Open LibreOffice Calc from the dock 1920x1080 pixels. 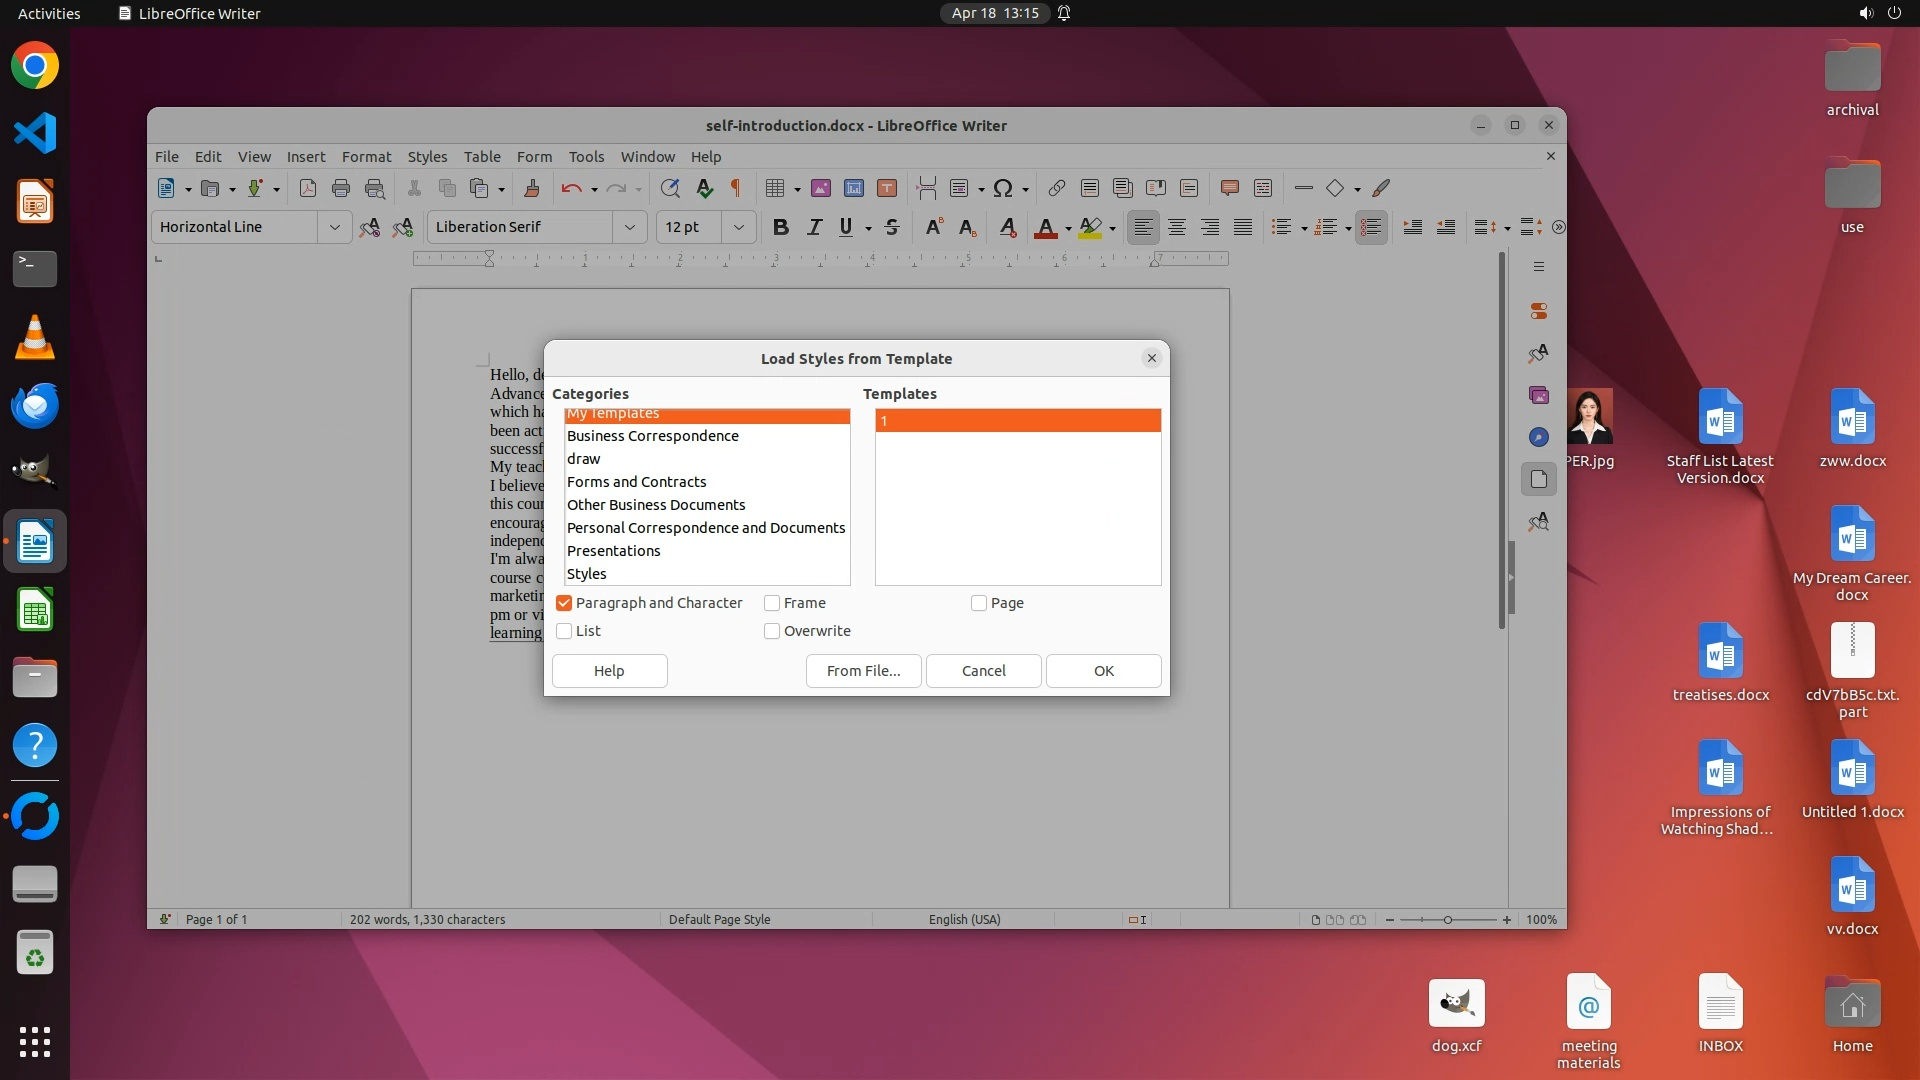click(x=35, y=610)
